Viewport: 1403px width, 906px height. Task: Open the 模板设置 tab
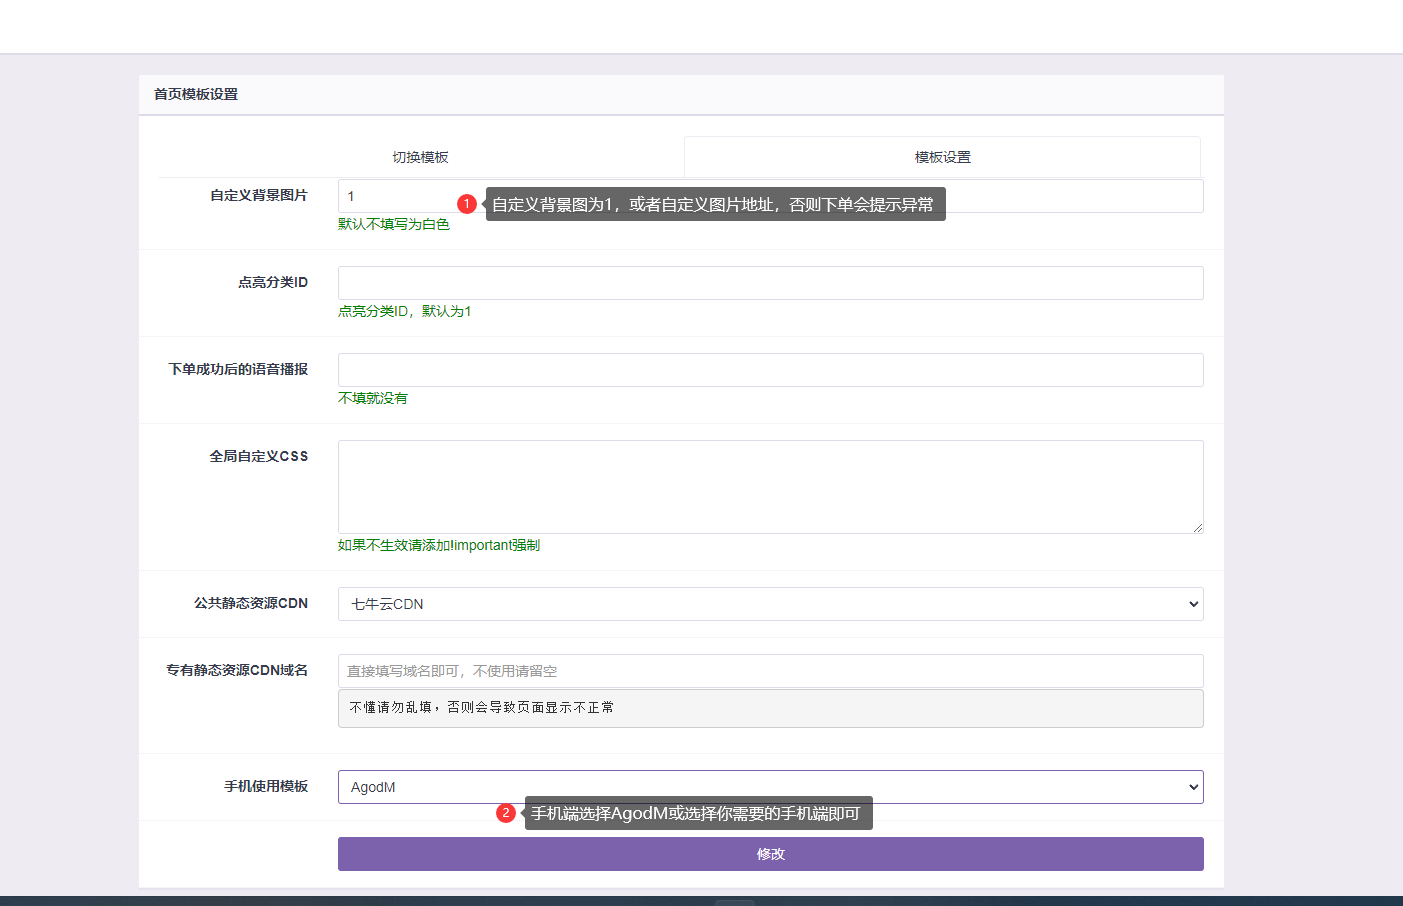pos(942,157)
